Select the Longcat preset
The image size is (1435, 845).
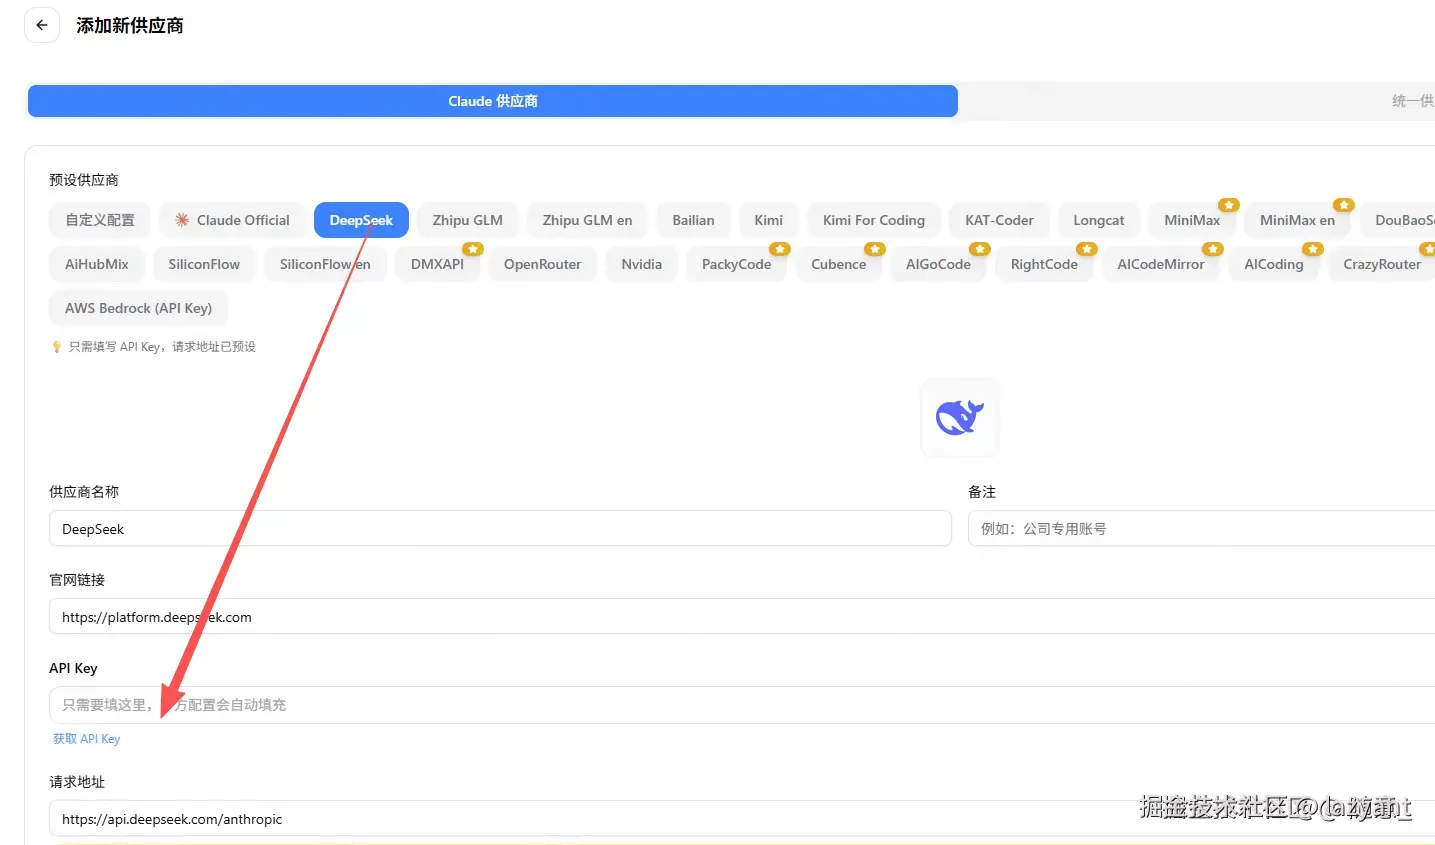[1098, 220]
